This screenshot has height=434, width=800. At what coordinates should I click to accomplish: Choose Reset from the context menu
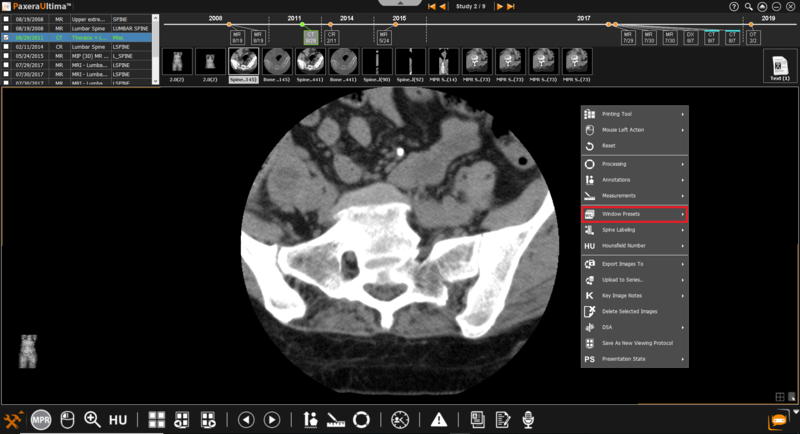[x=634, y=146]
